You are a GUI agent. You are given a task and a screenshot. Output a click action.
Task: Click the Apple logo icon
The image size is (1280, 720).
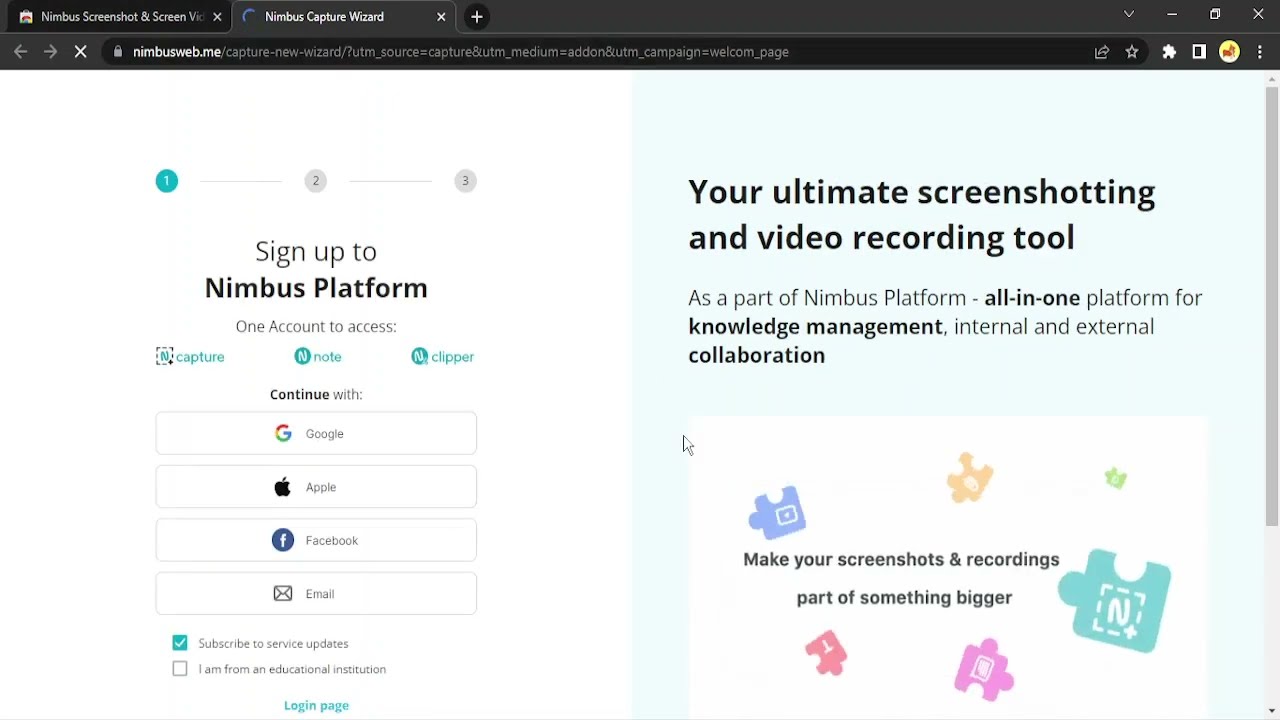pyautogui.click(x=283, y=487)
